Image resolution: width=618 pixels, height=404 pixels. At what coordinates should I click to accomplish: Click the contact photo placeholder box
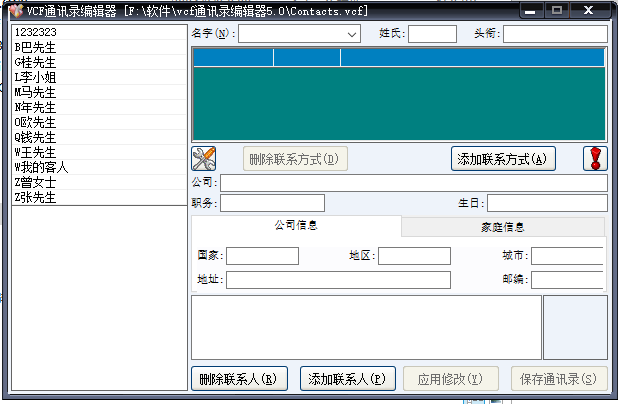pyautogui.click(x=575, y=328)
